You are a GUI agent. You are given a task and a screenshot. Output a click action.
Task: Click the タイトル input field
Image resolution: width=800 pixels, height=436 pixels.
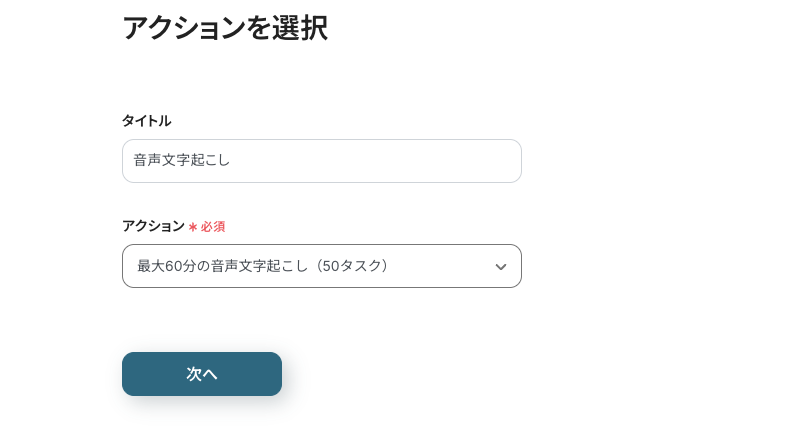tap(321, 161)
